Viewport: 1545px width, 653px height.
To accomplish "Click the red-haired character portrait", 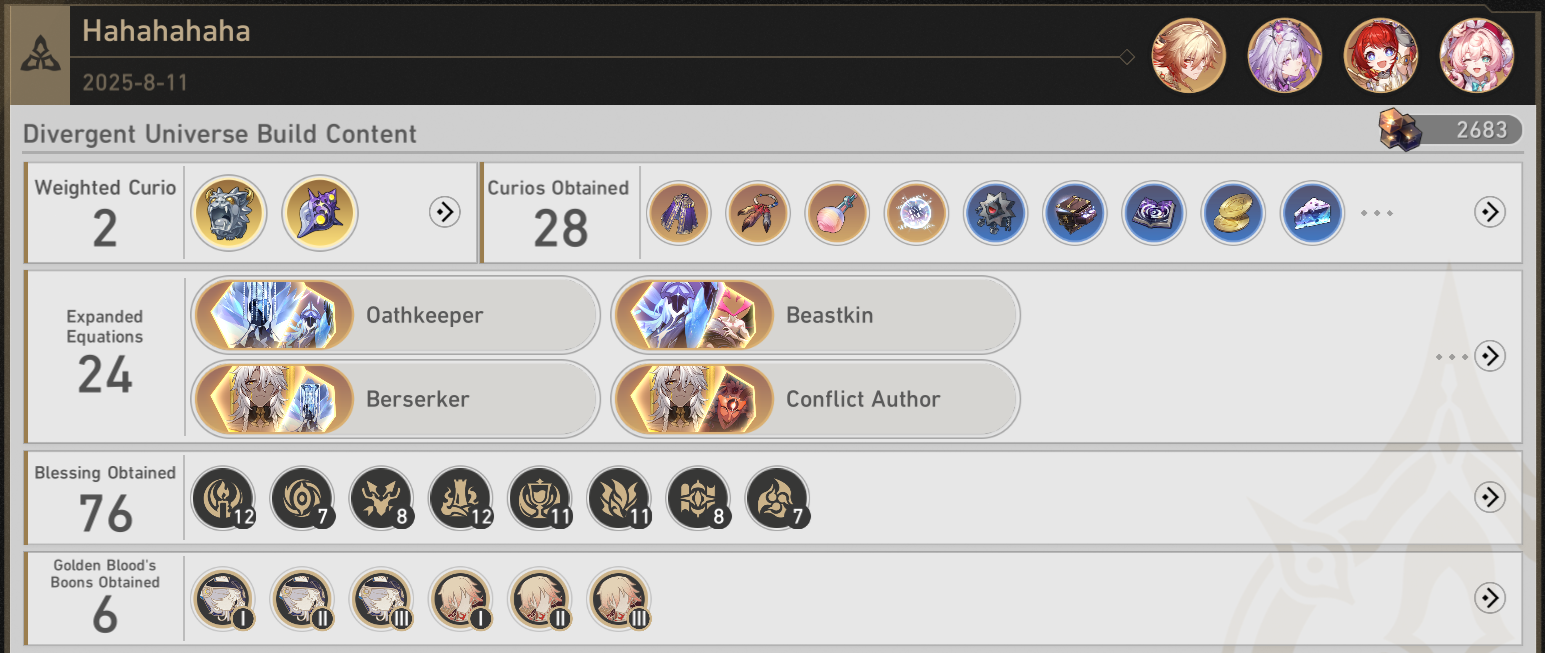I will point(1381,56).
